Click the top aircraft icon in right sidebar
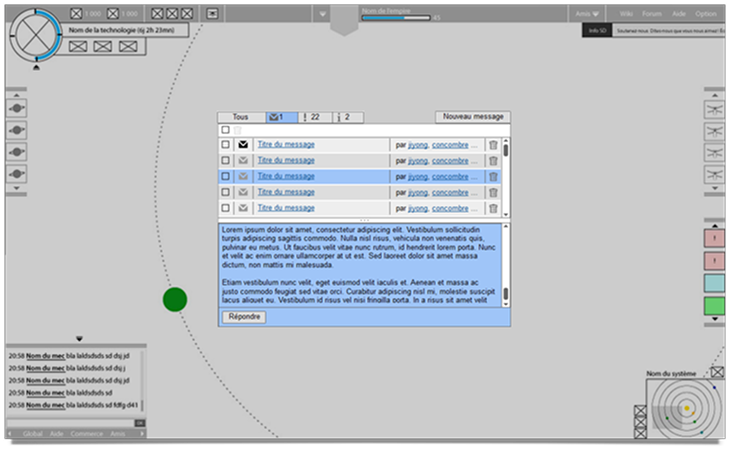730x452 pixels. pyautogui.click(x=714, y=108)
